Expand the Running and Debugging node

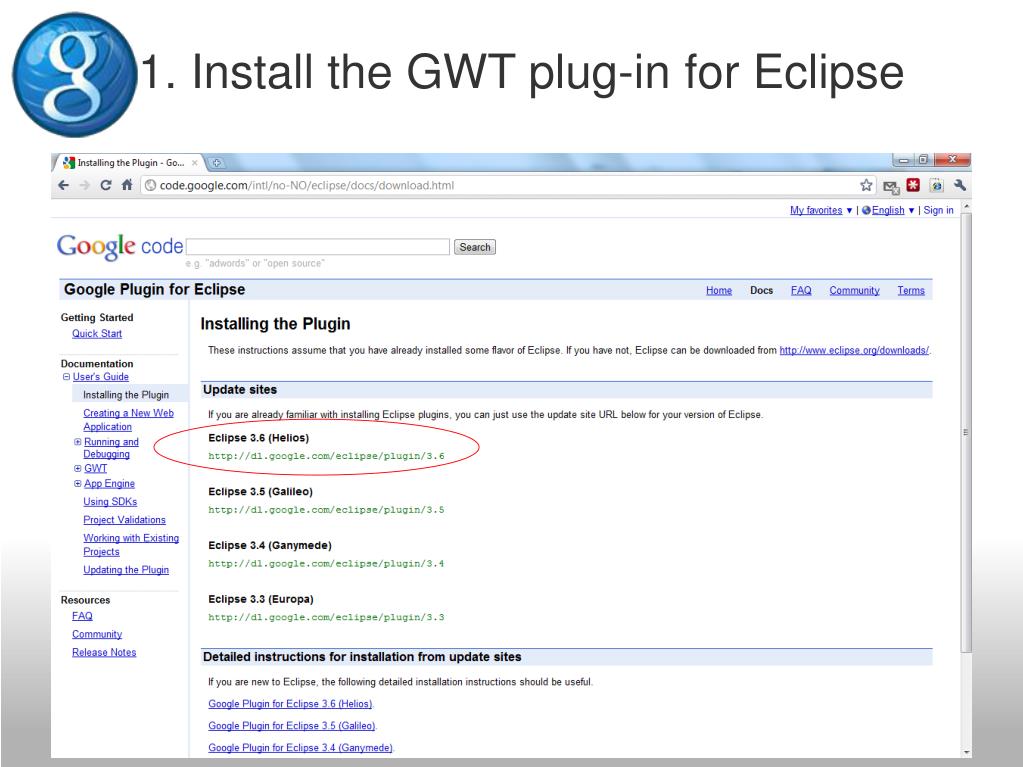coord(78,442)
